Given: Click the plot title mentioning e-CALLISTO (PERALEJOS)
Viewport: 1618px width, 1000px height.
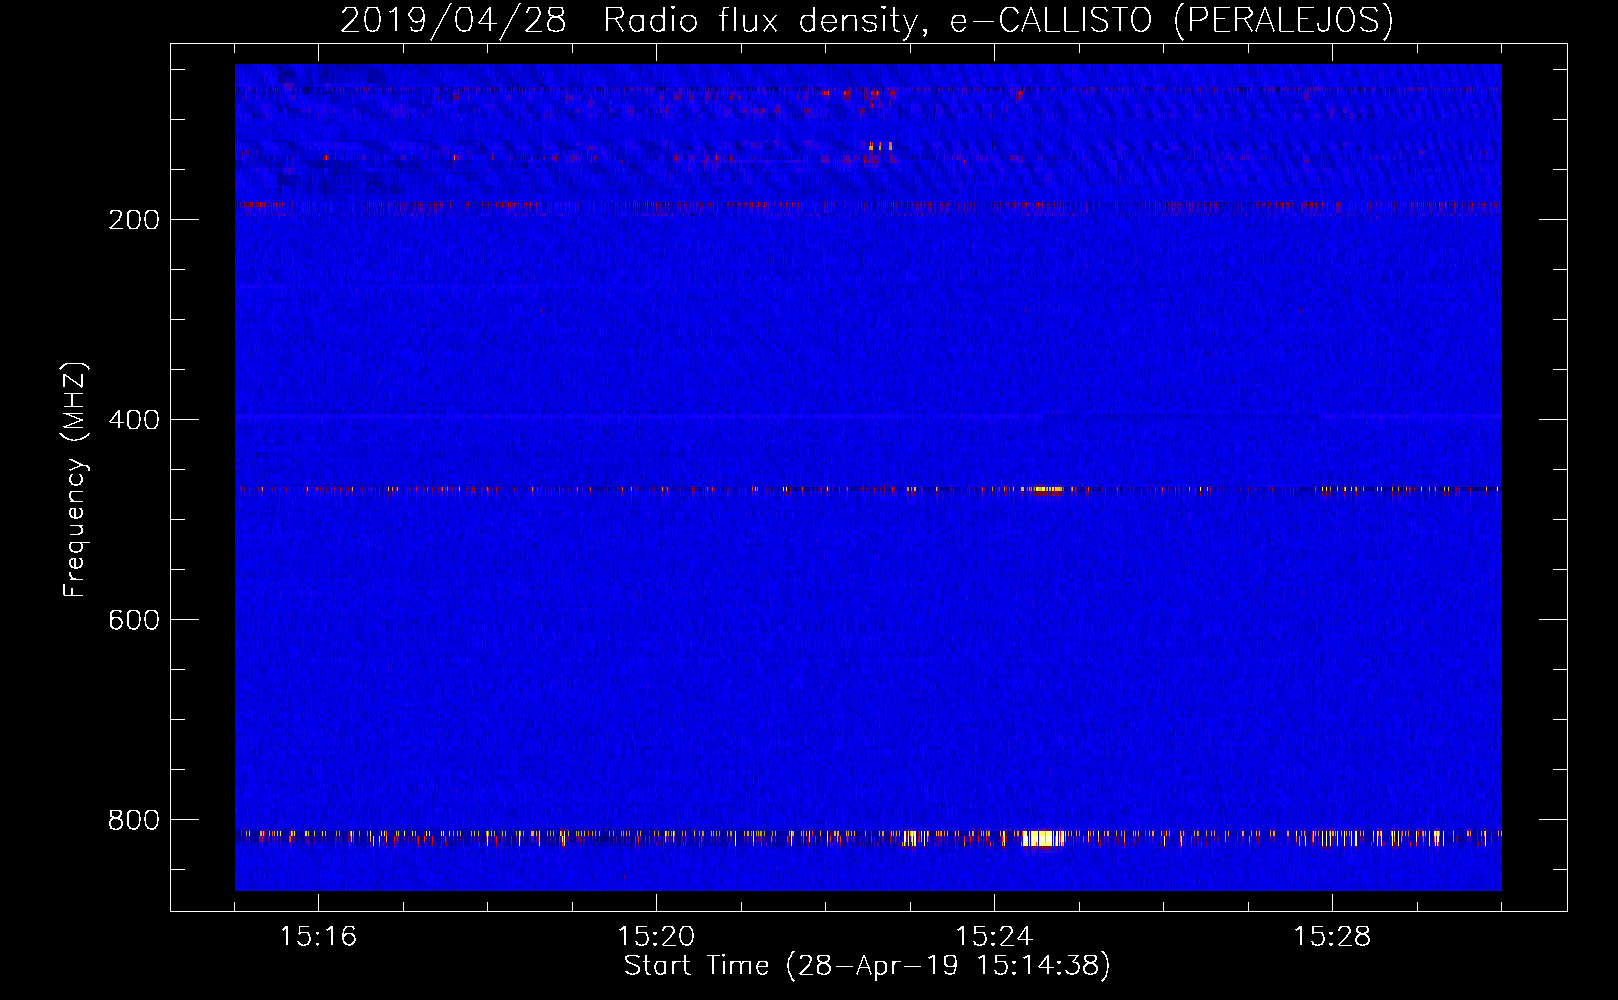Looking at the screenshot, I should pos(866,20).
